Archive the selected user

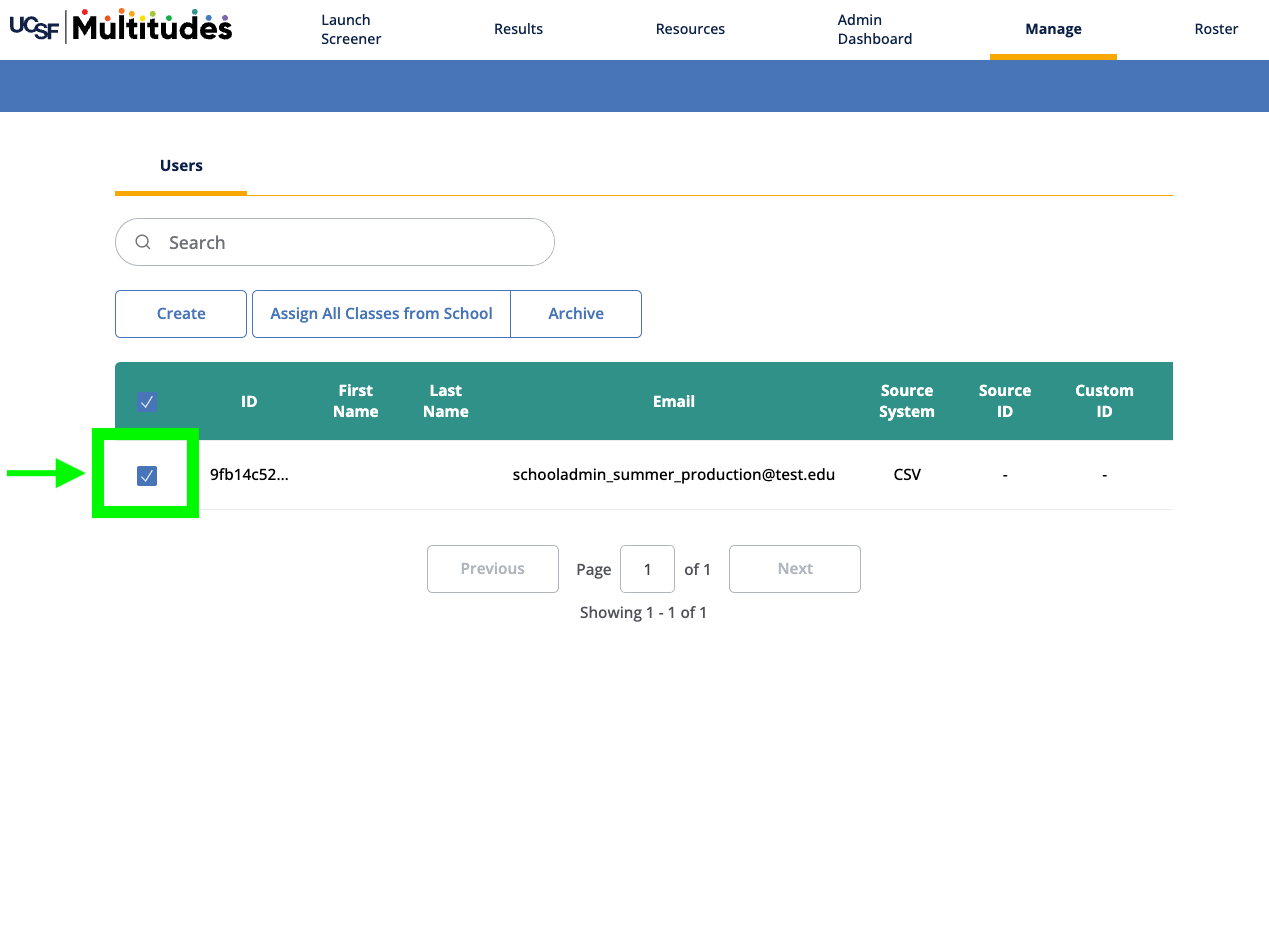[576, 314]
